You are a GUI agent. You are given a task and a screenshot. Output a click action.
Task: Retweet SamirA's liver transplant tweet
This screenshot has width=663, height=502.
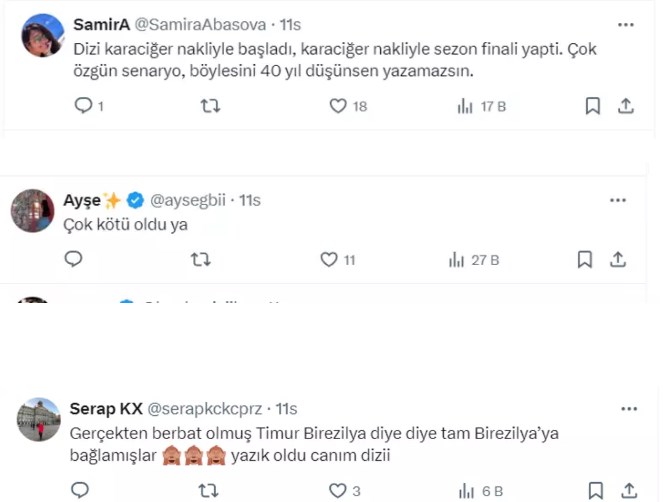(x=210, y=105)
